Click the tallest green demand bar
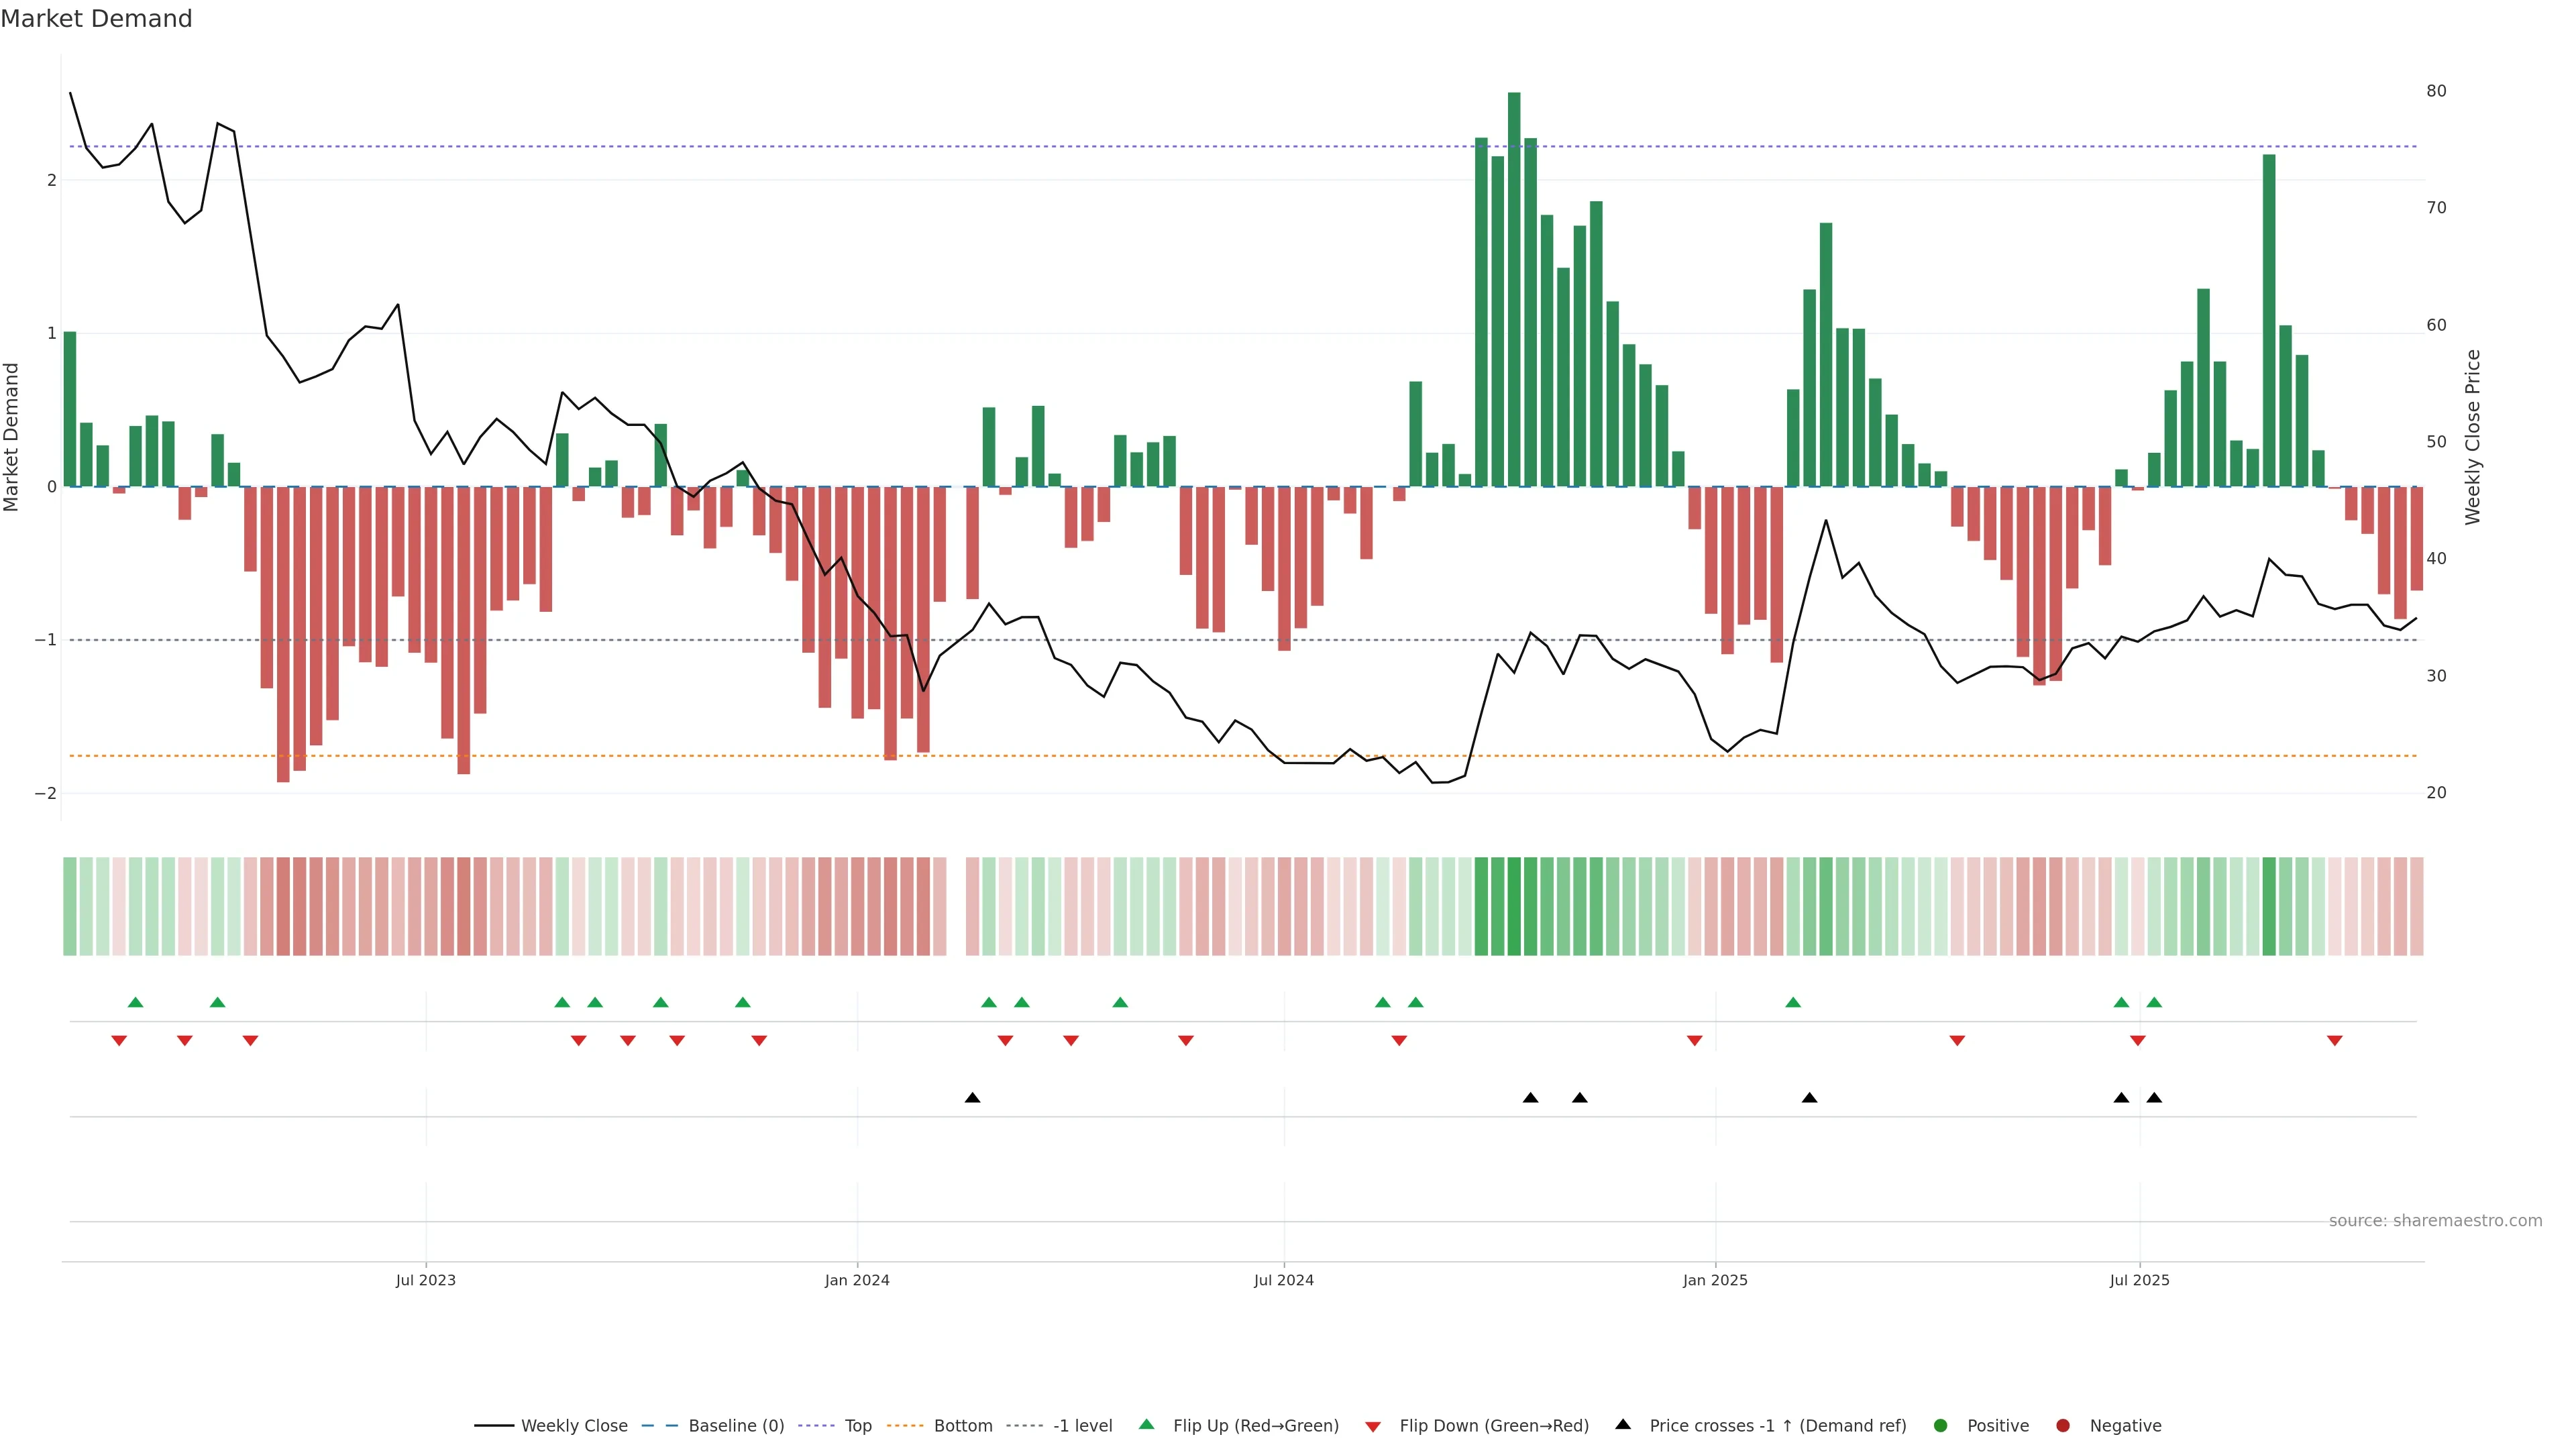Viewport: 2576px width, 1449px height. click(x=1514, y=290)
